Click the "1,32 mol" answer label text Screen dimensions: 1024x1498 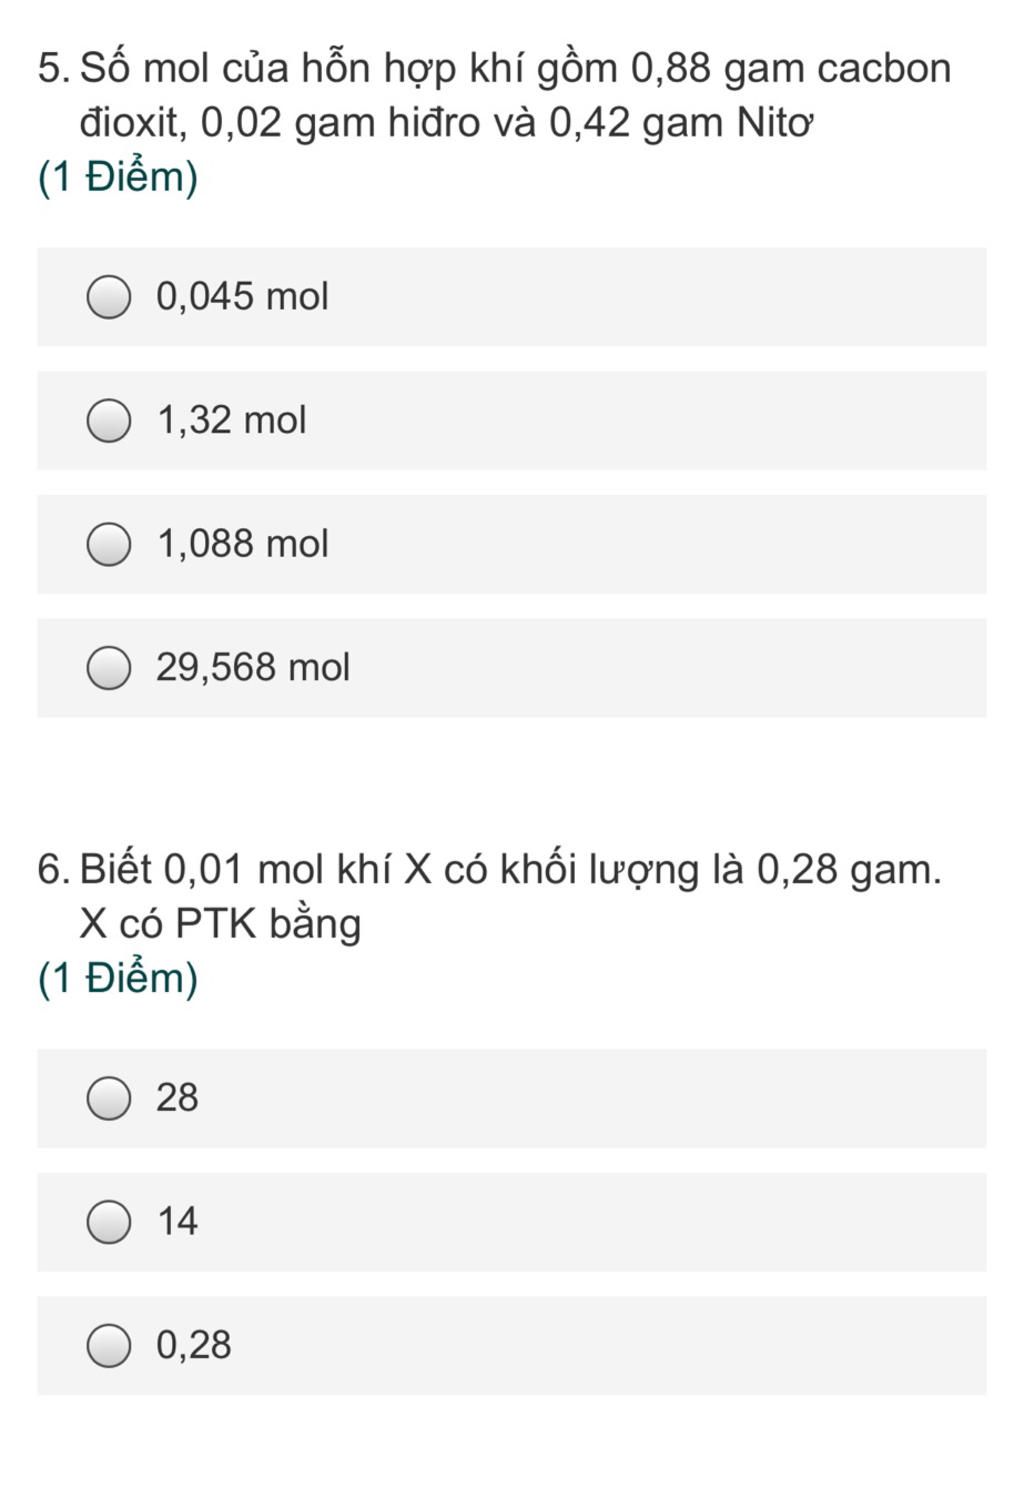[232, 420]
